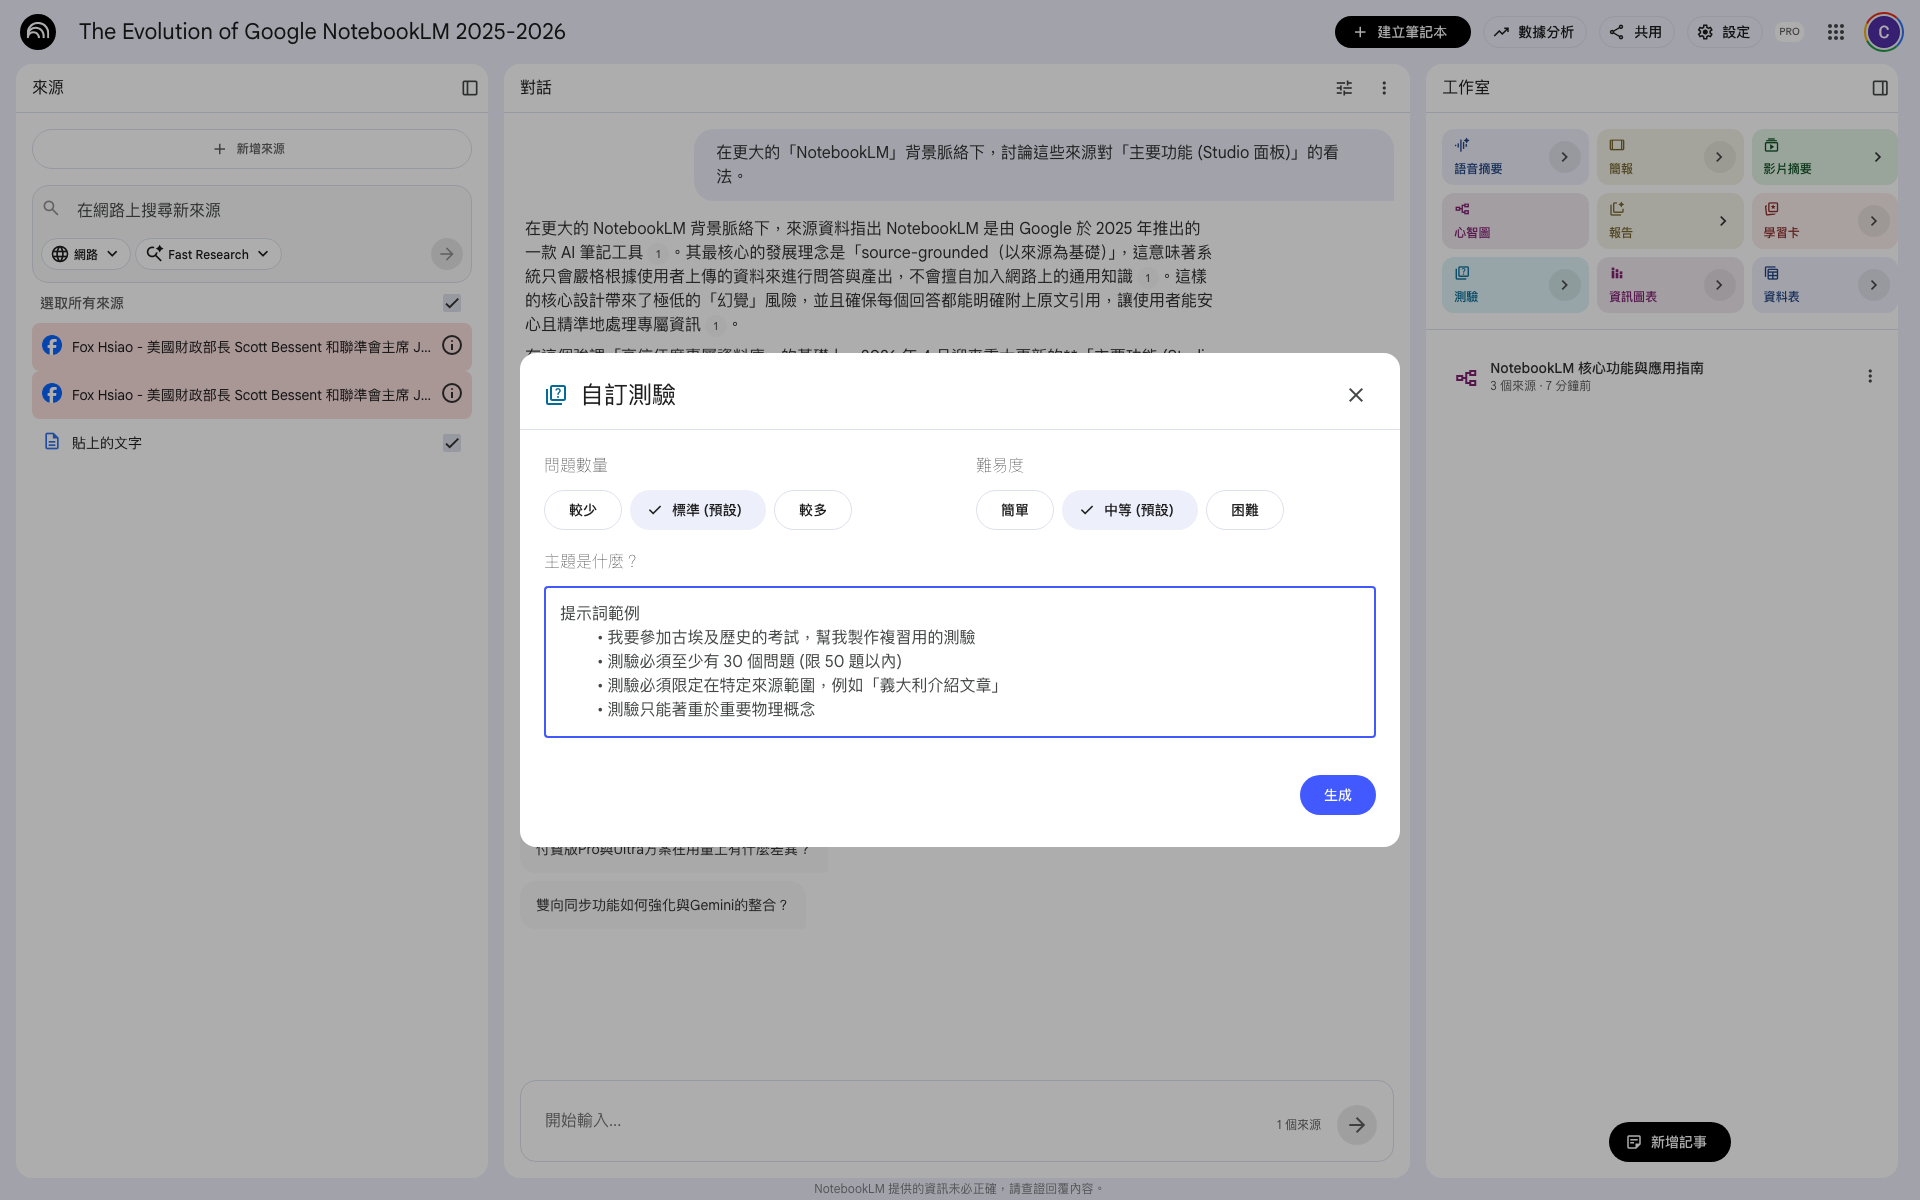Open more options for NotebookLM 核心功能 note
The image size is (1920, 1200).
click(x=1870, y=376)
